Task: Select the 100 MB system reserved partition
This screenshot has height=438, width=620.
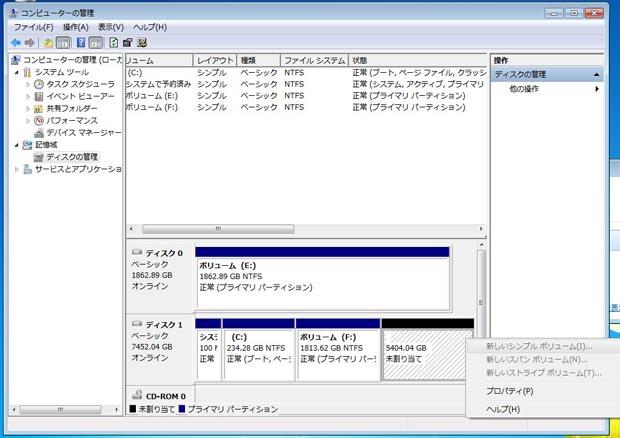Action: [x=208, y=349]
